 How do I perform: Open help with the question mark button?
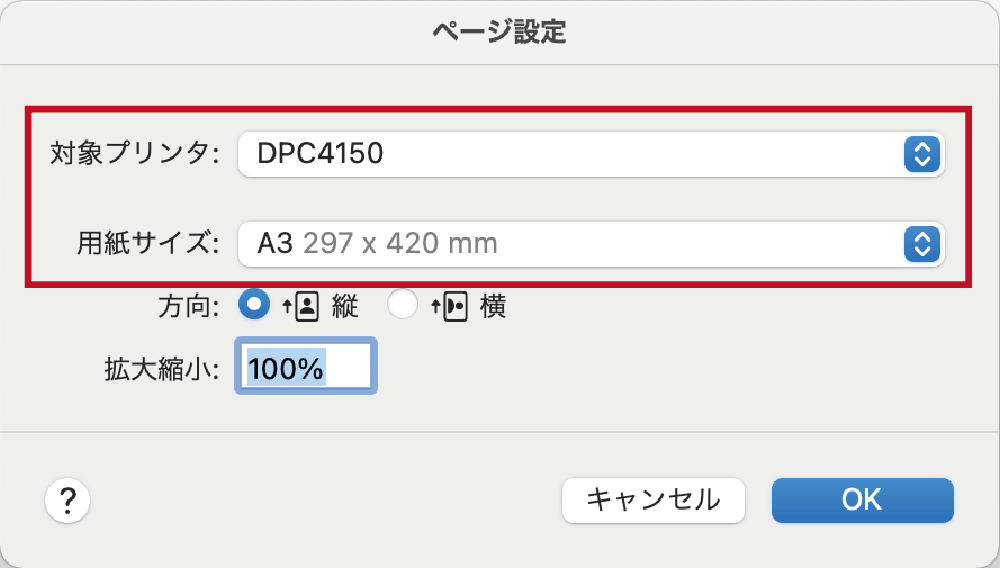tap(68, 499)
